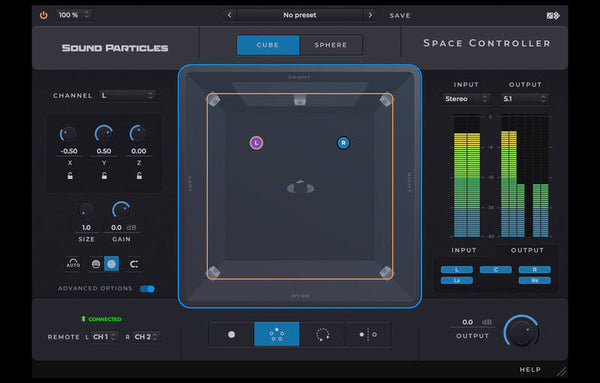The image size is (600, 383).
Task: Switch to the SPHERE tab
Action: pyautogui.click(x=331, y=45)
